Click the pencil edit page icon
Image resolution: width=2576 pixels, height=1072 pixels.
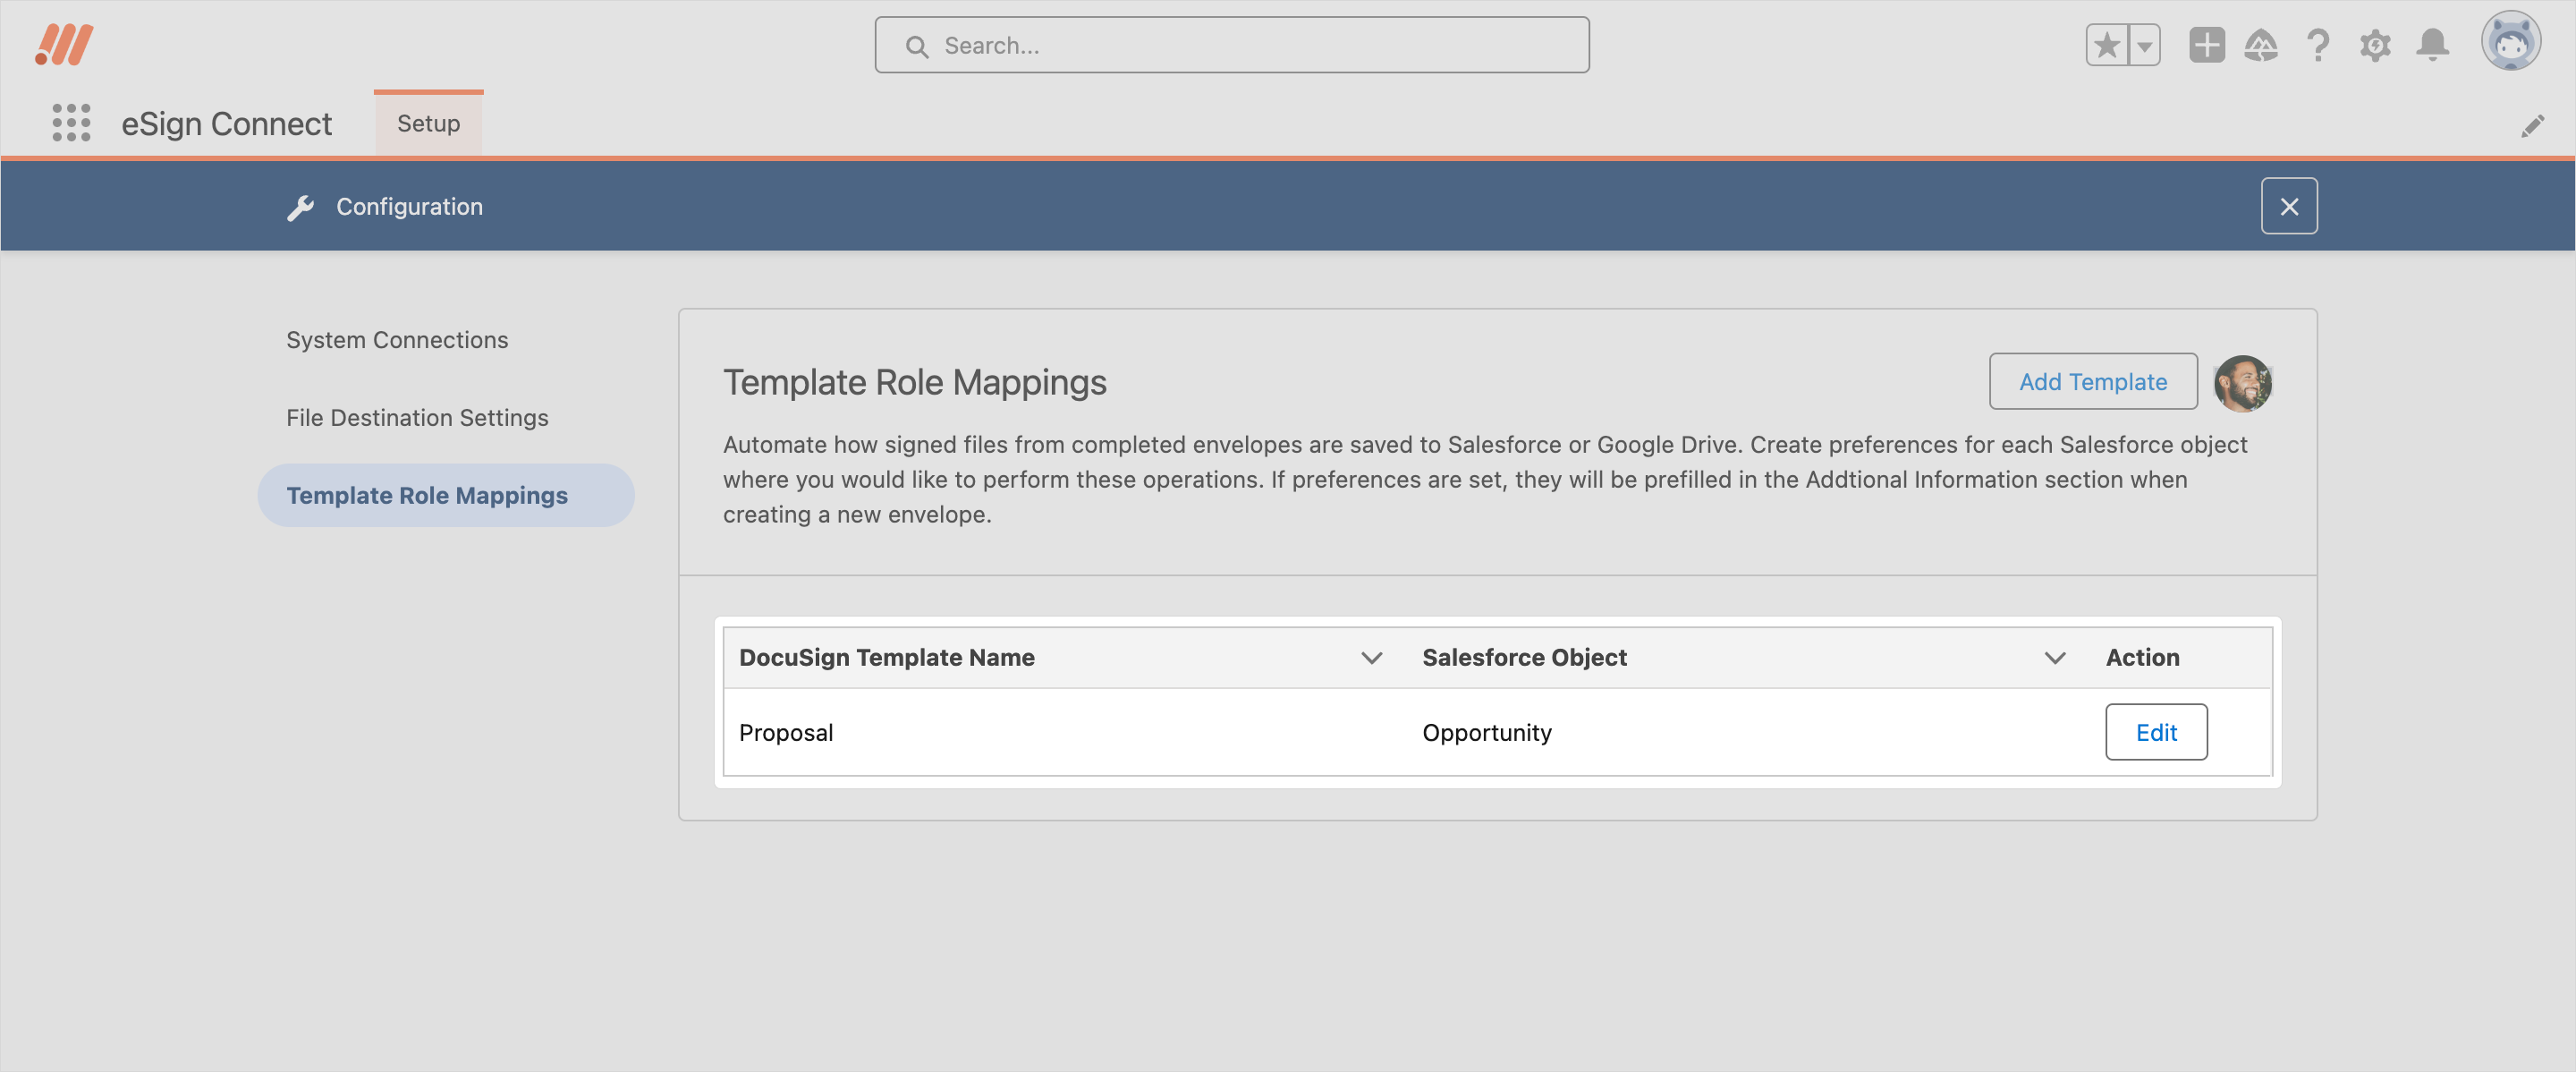(x=2532, y=126)
